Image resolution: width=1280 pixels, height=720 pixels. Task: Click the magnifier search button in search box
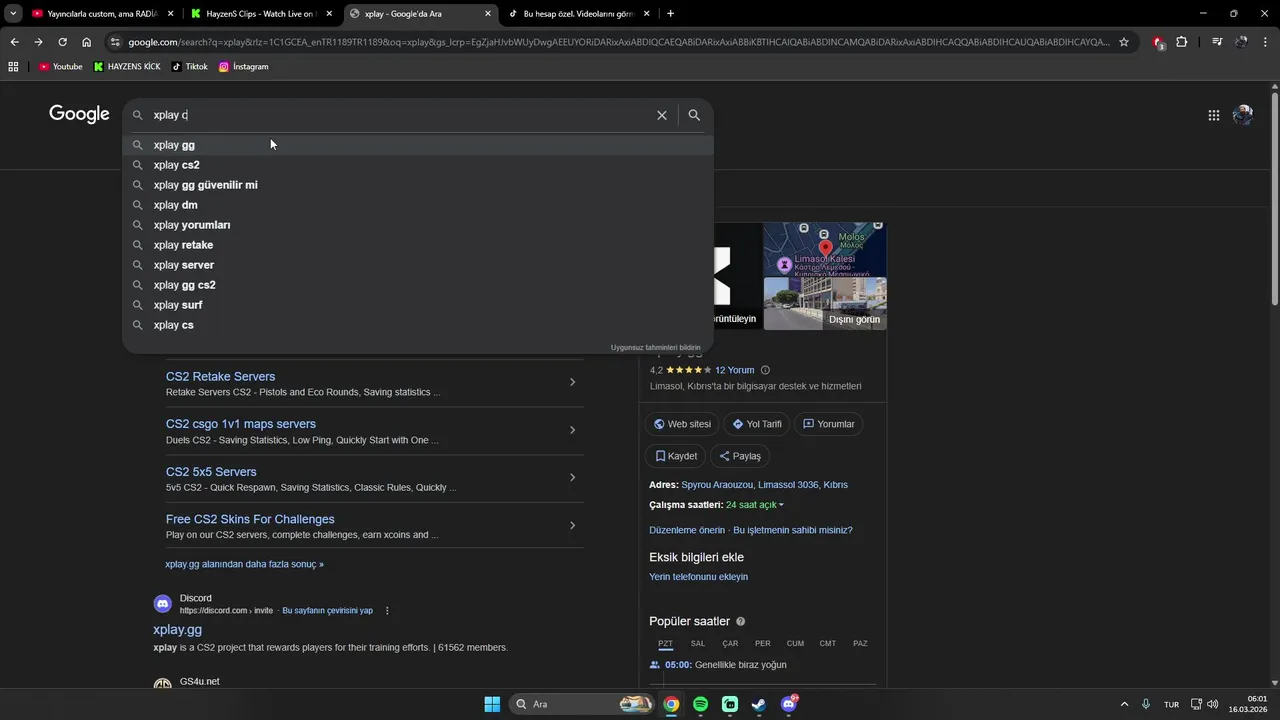[x=694, y=115]
